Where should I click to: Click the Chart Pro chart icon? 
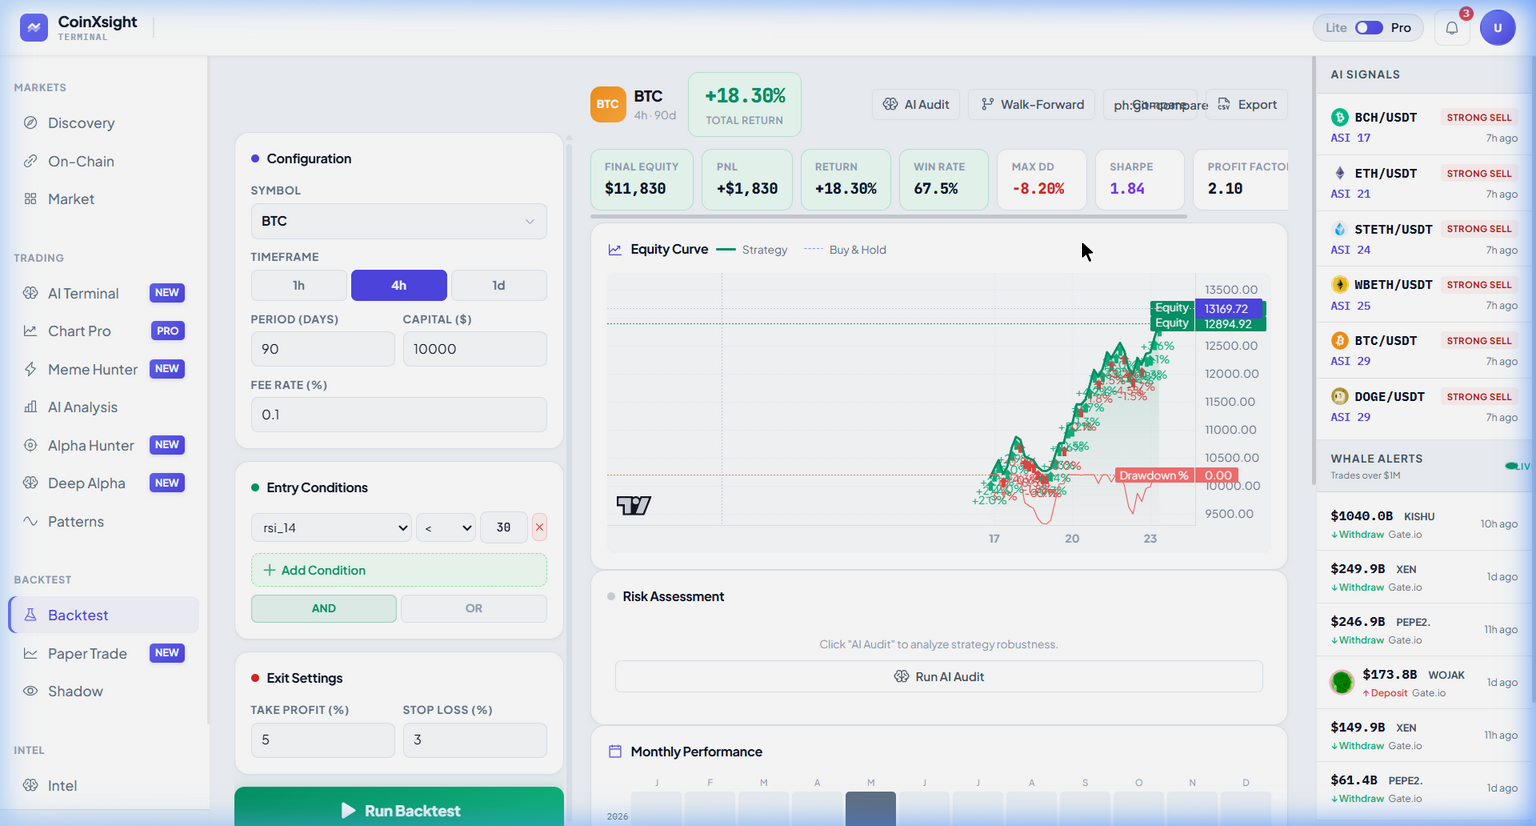tap(30, 331)
